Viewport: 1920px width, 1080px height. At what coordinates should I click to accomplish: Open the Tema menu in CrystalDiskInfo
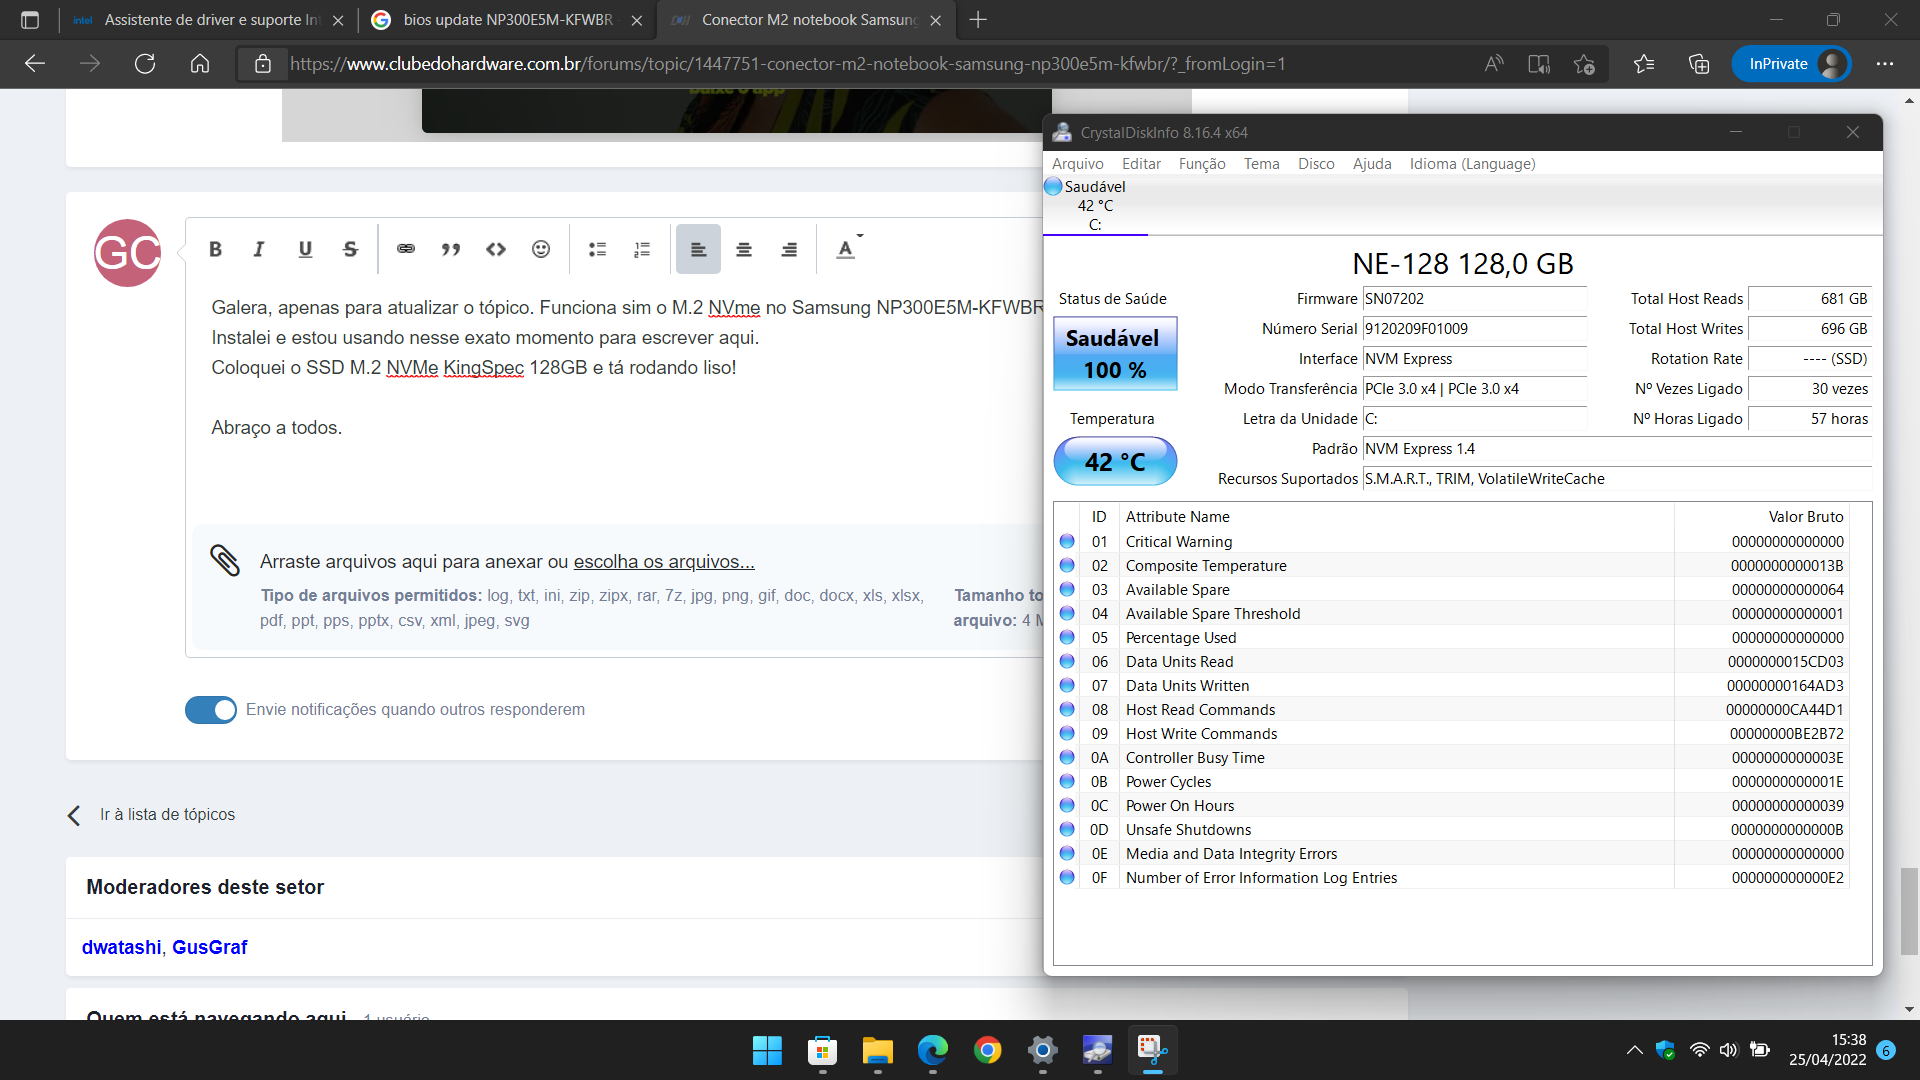1261,164
